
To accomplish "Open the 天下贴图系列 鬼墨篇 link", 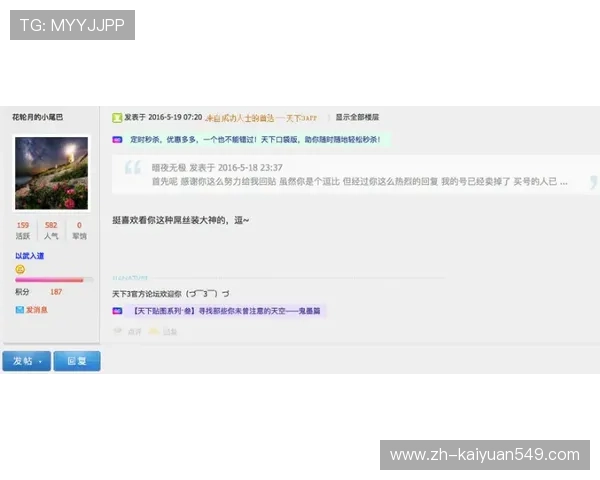I will point(227,311).
